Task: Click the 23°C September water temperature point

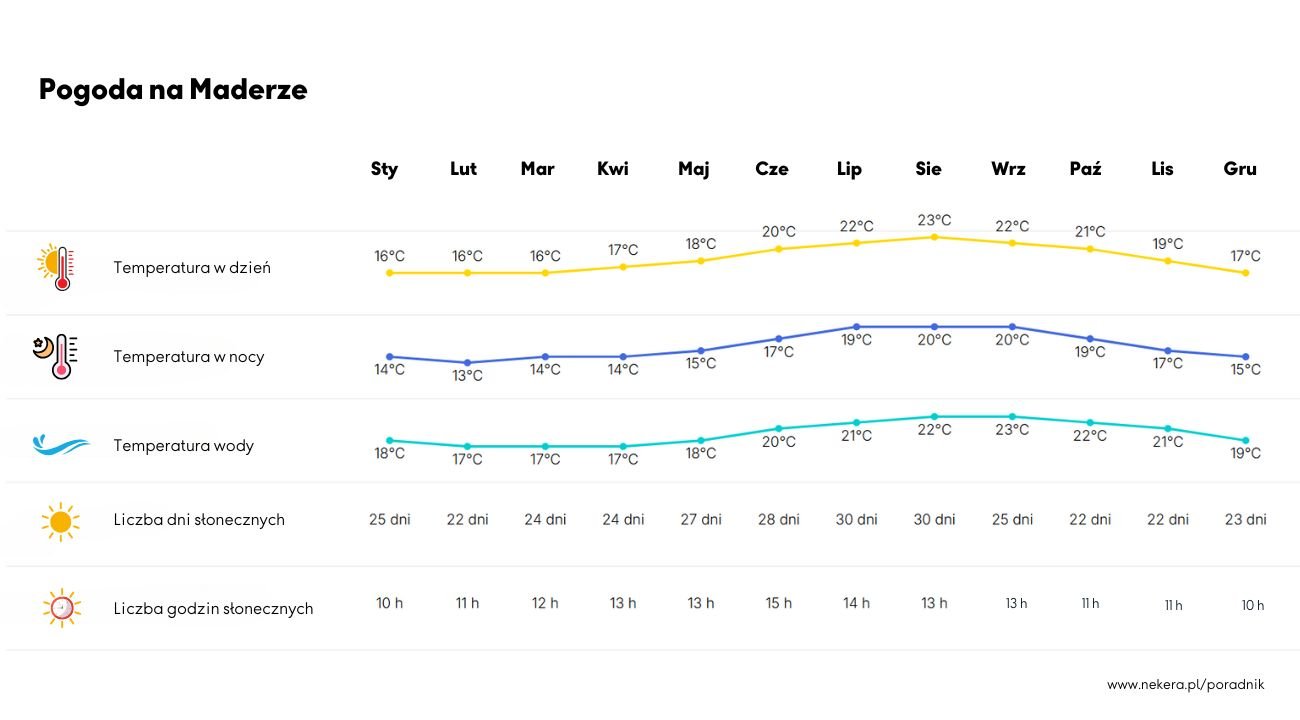Action: click(x=1012, y=417)
